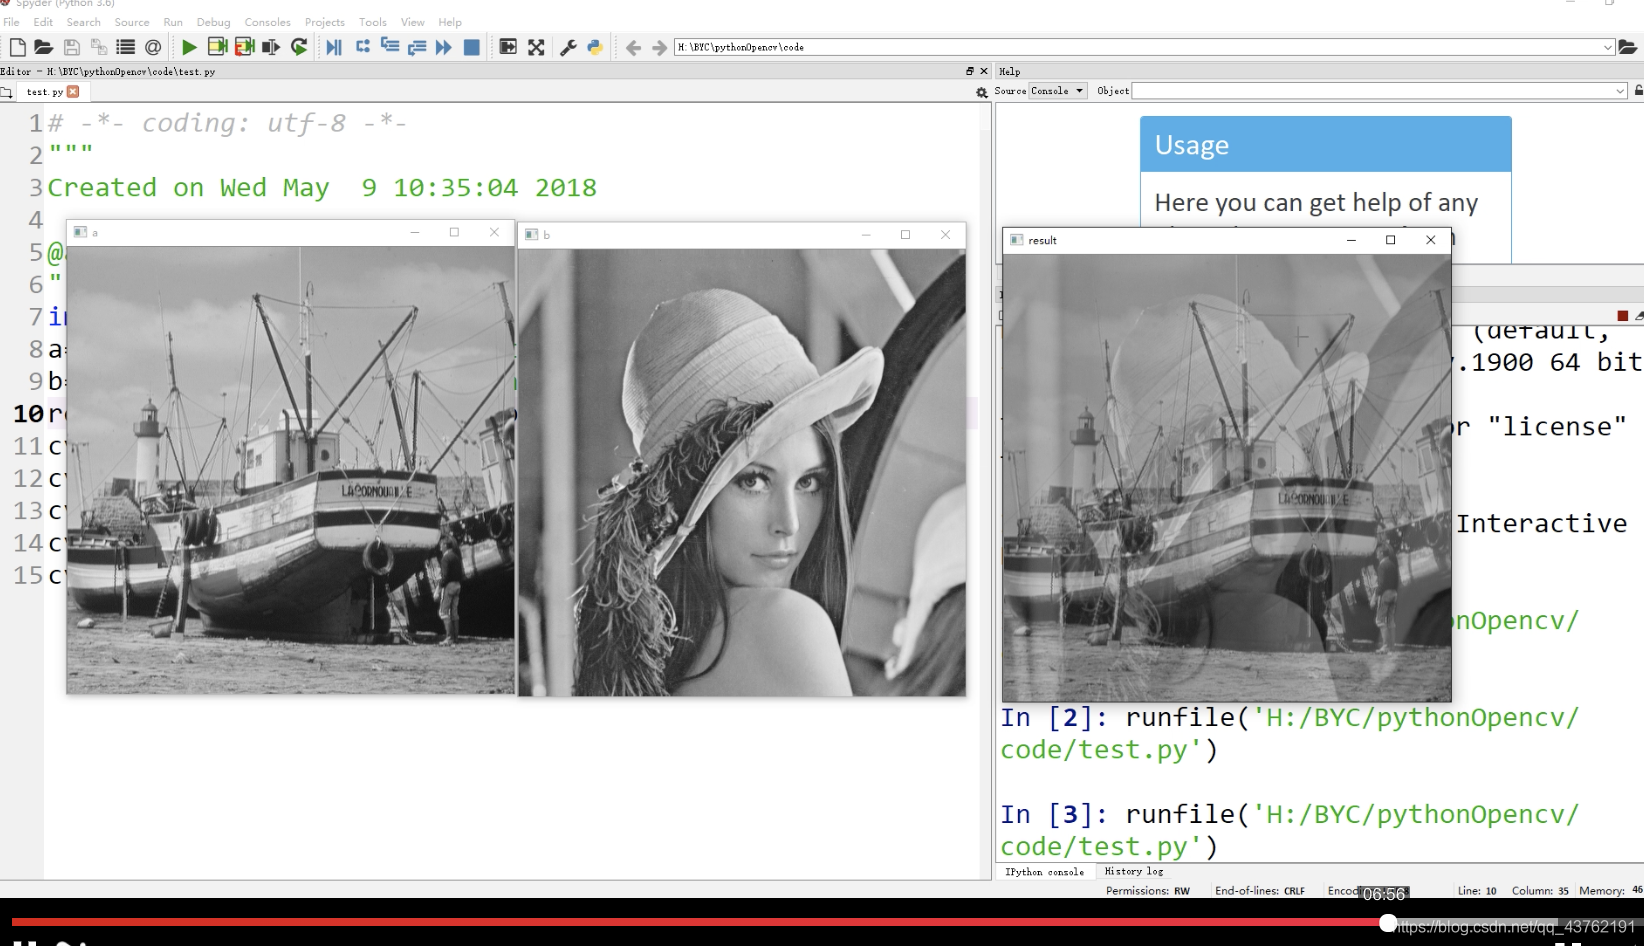Run selection or current line icon
This screenshot has height=946, width=1644.
tap(271, 47)
